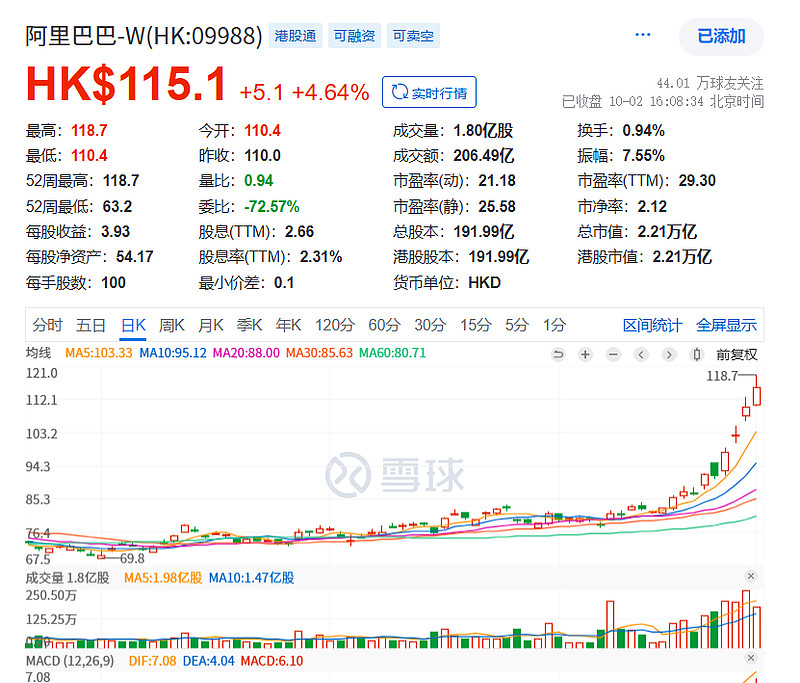800x683 pixels.
Task: Switch to the 120分 chart tab
Action: [335, 325]
